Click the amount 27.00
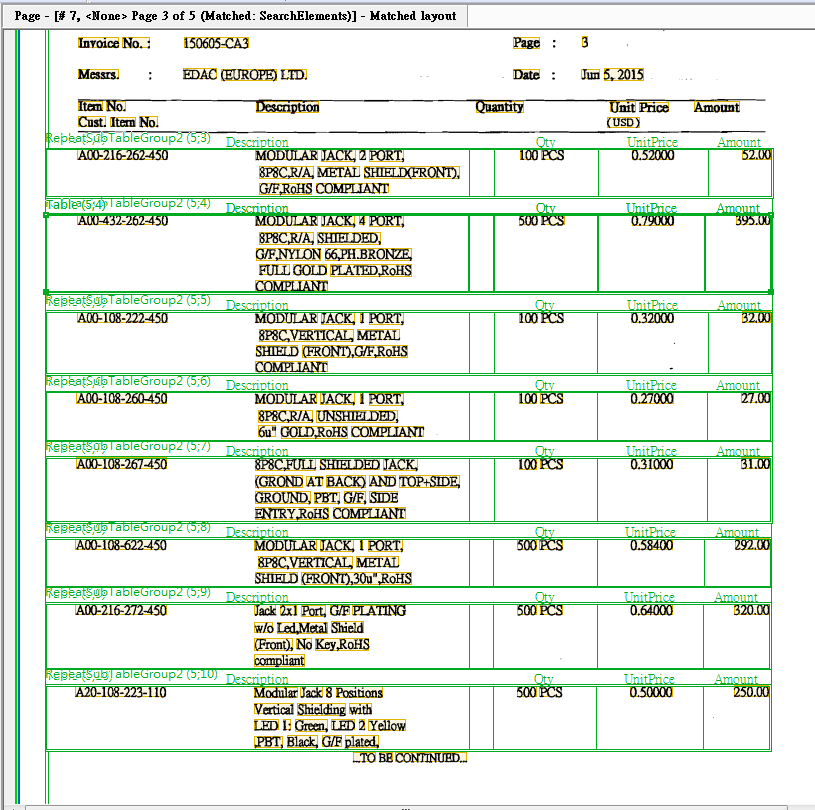Image resolution: width=815 pixels, height=810 pixels. [x=756, y=398]
